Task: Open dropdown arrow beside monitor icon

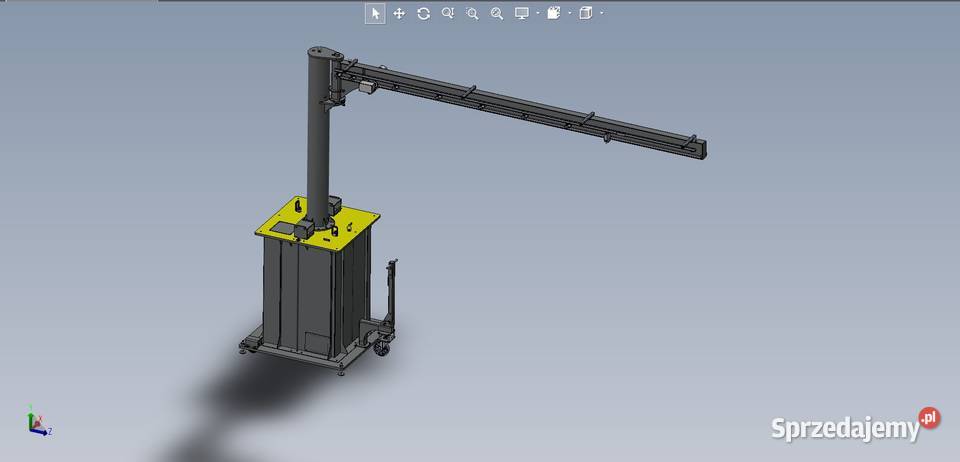Action: [x=537, y=13]
